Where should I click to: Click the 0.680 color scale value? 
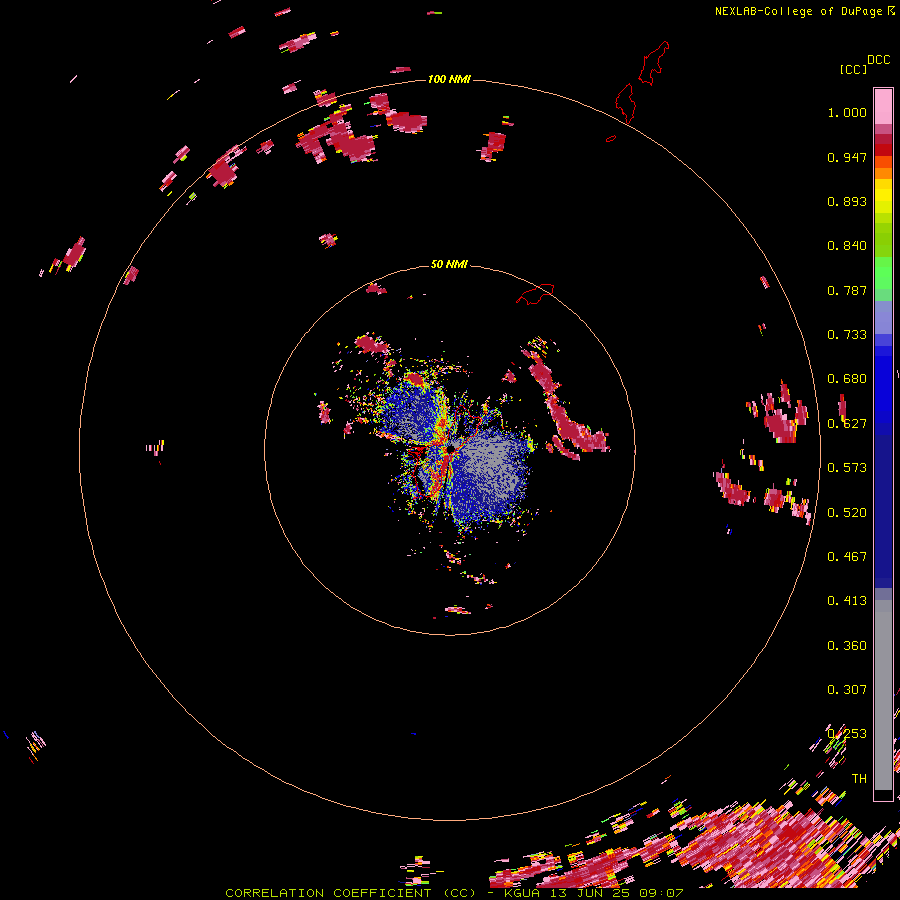click(847, 379)
